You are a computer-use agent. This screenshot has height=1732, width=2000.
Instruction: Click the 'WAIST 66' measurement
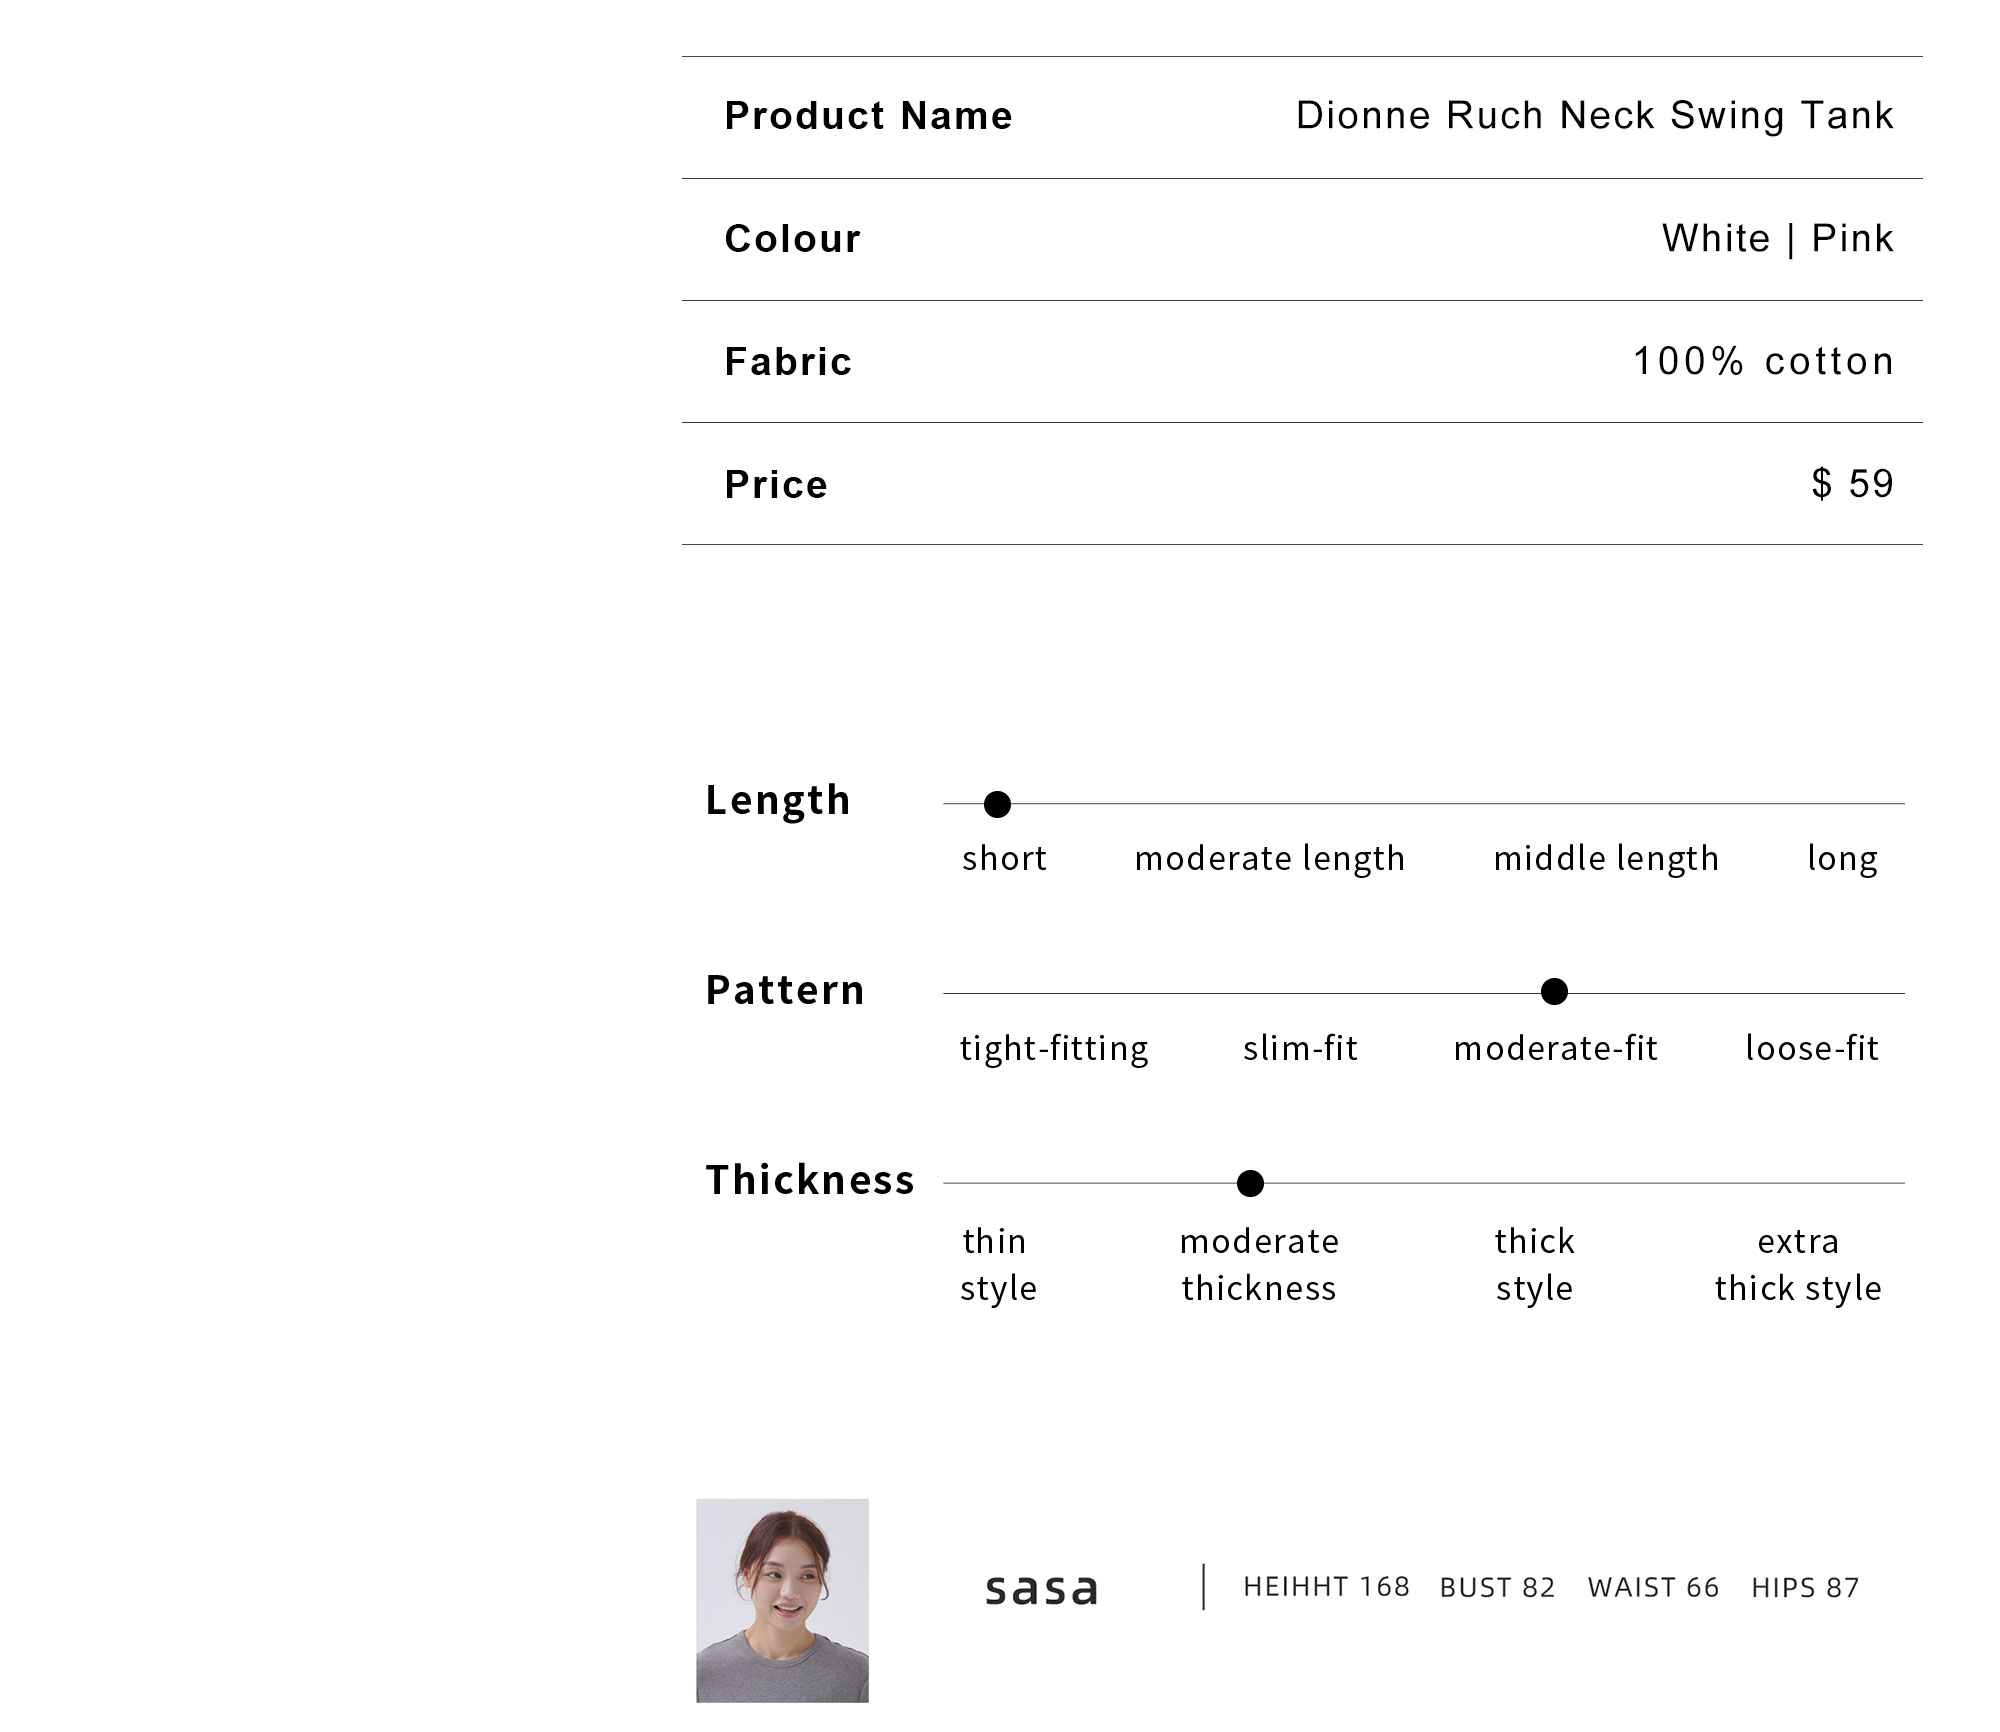(1653, 1588)
